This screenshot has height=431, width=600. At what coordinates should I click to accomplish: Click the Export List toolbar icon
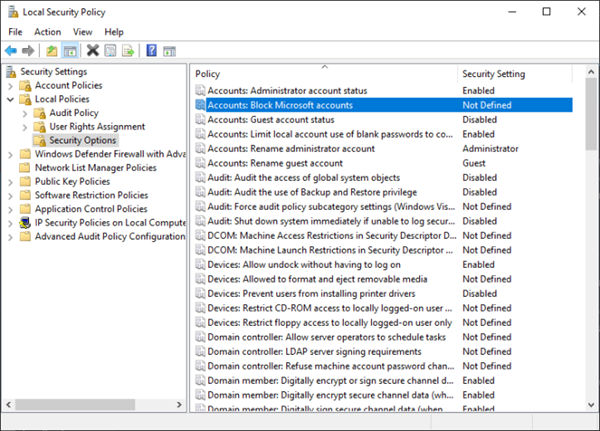(x=126, y=50)
